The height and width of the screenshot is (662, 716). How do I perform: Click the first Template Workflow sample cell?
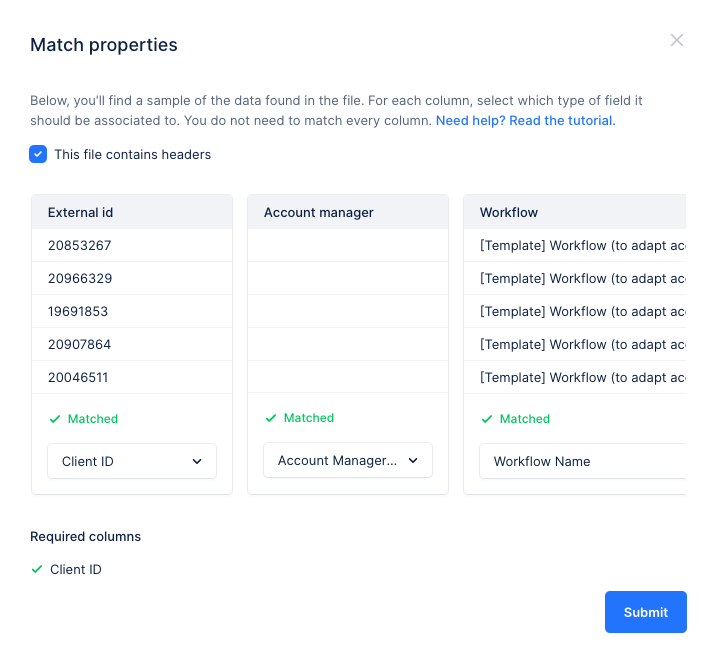click(x=580, y=245)
